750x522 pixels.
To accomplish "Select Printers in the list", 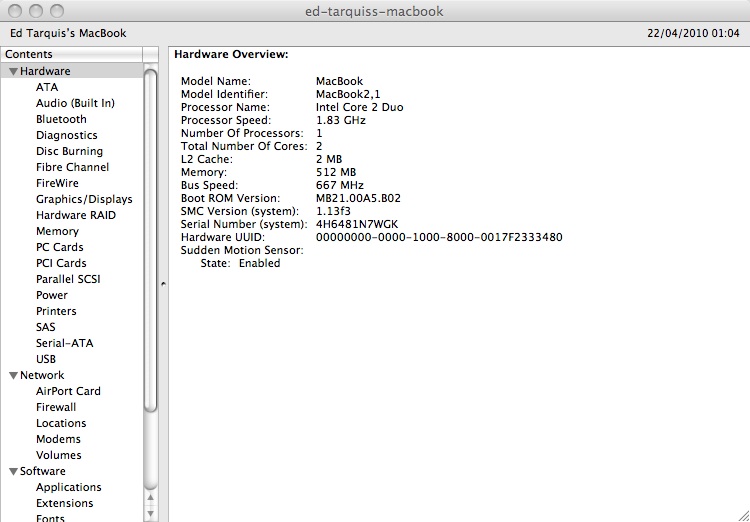I will pos(56,311).
